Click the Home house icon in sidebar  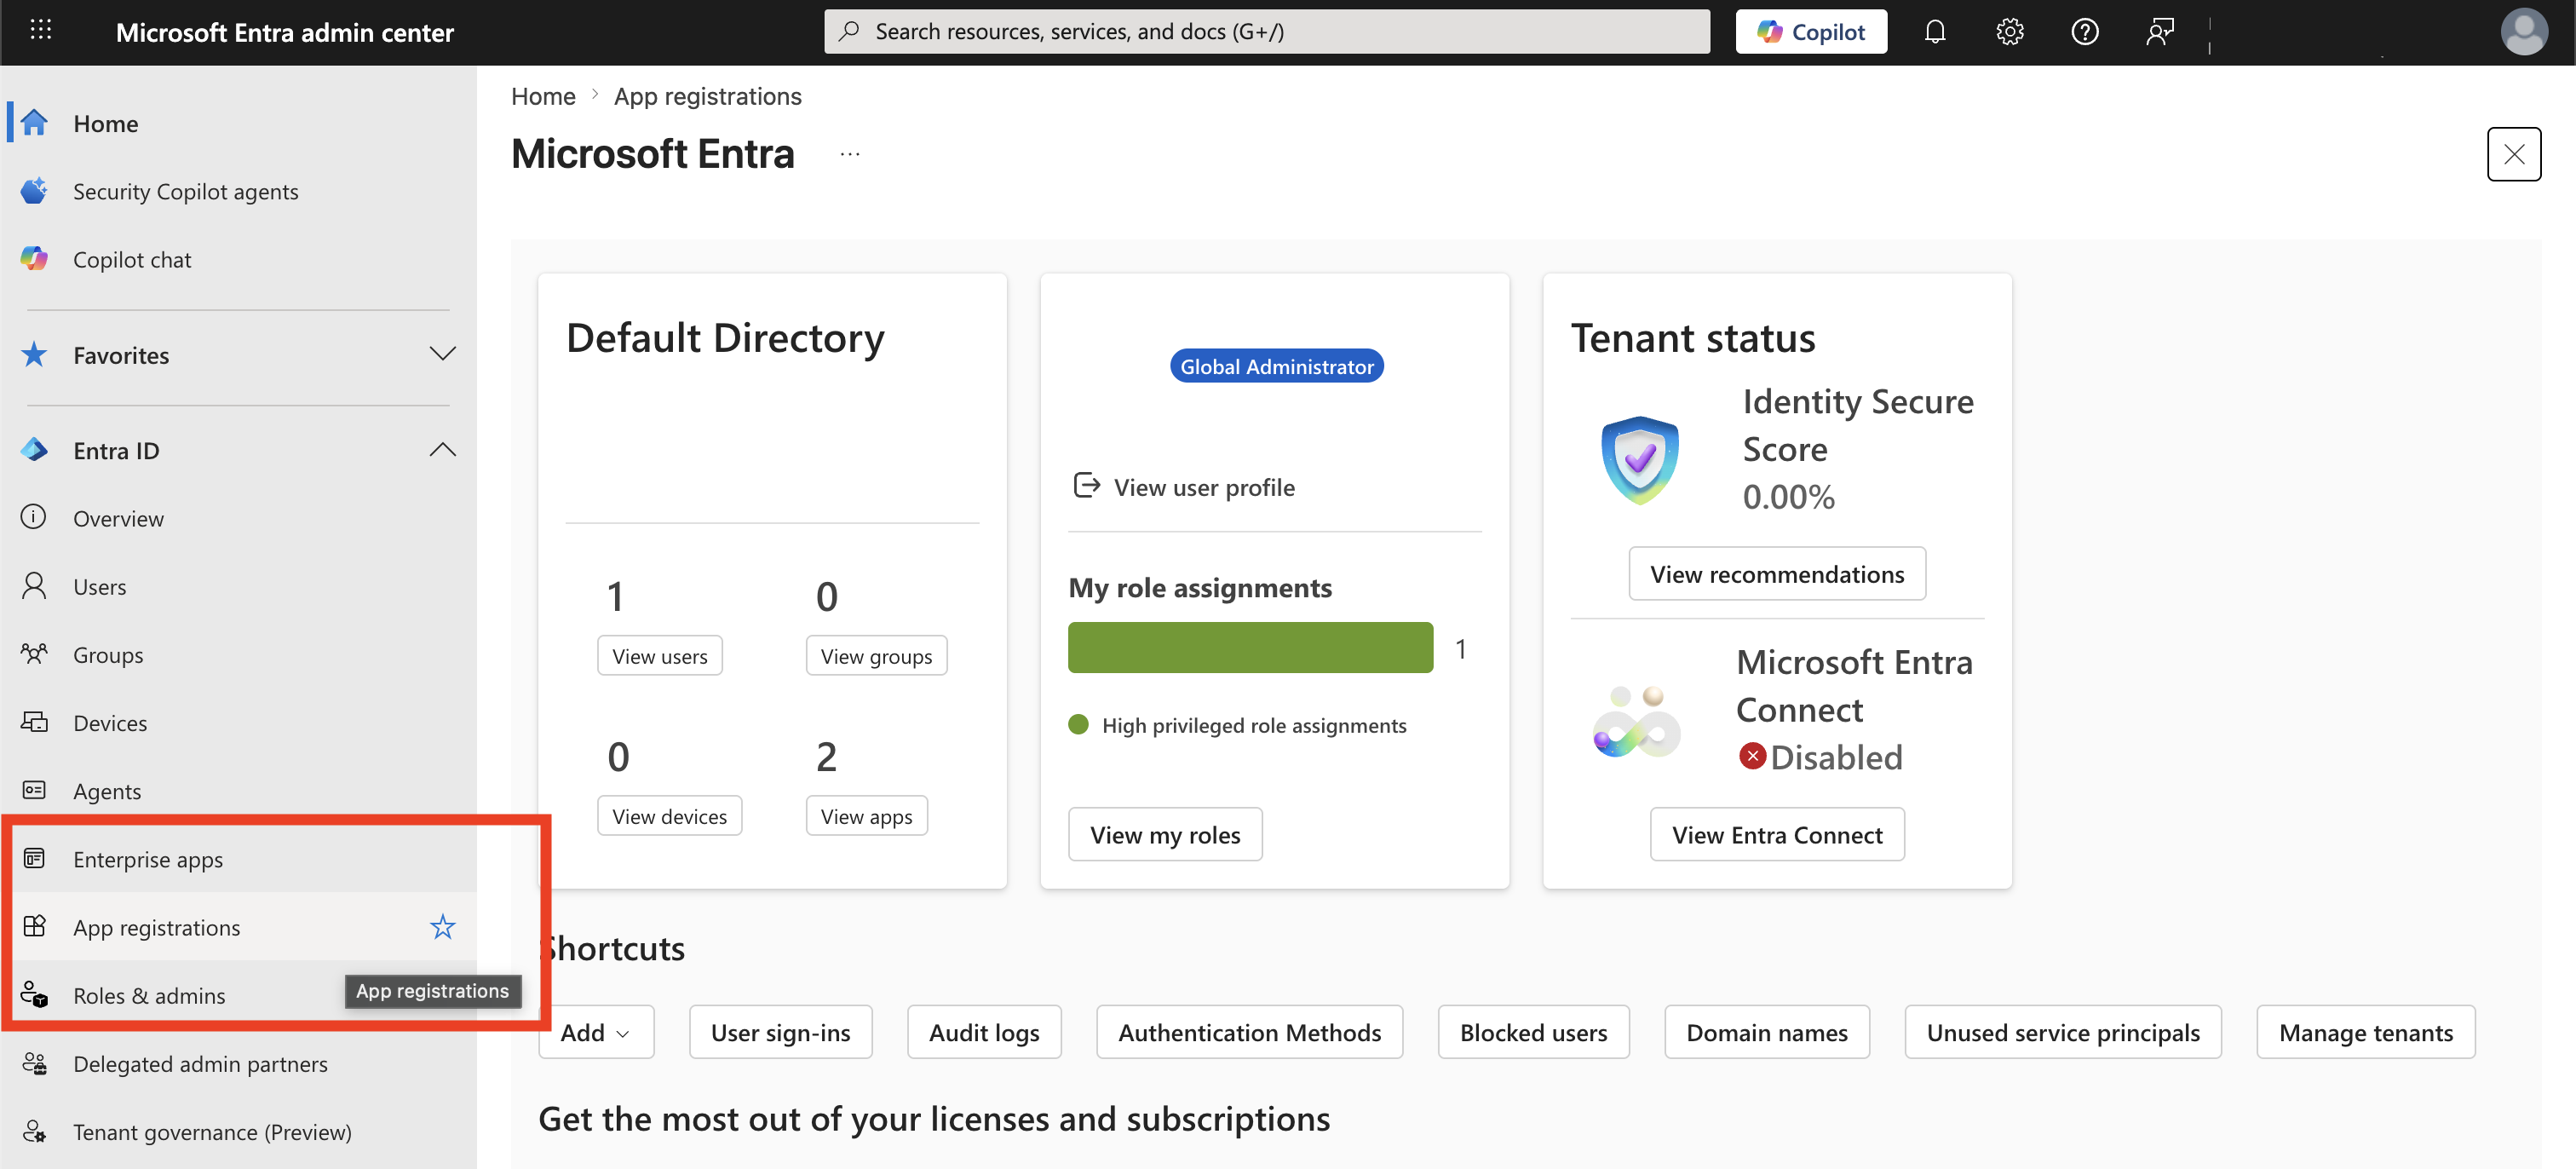click(35, 123)
